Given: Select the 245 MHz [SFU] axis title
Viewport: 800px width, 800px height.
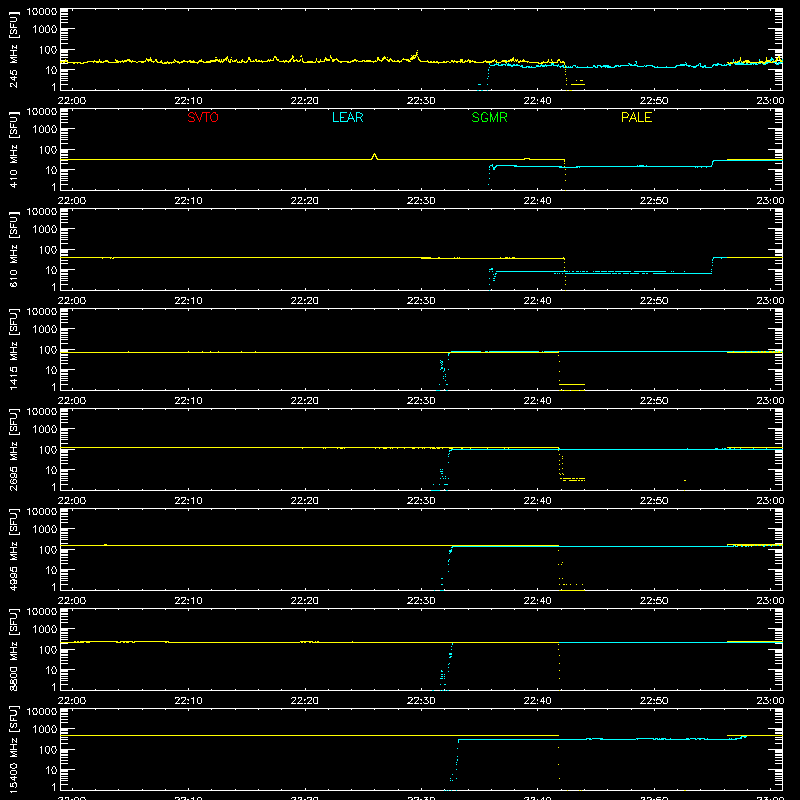Looking at the screenshot, I should pyautogui.click(x=14, y=49).
